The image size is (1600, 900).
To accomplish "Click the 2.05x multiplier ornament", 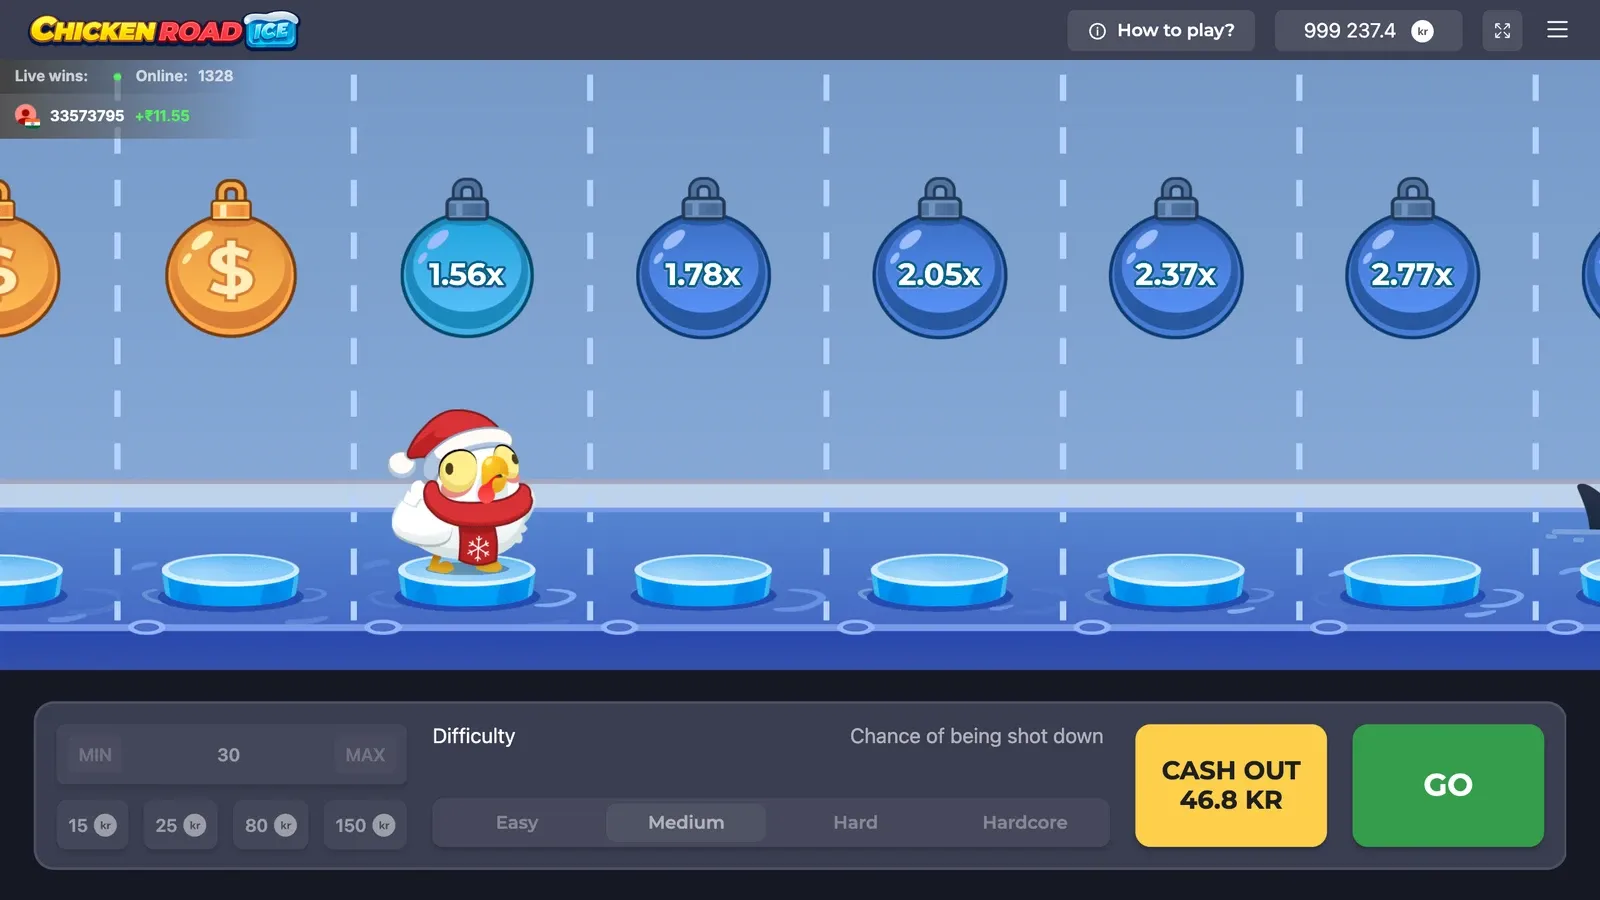I will pyautogui.click(x=939, y=258).
